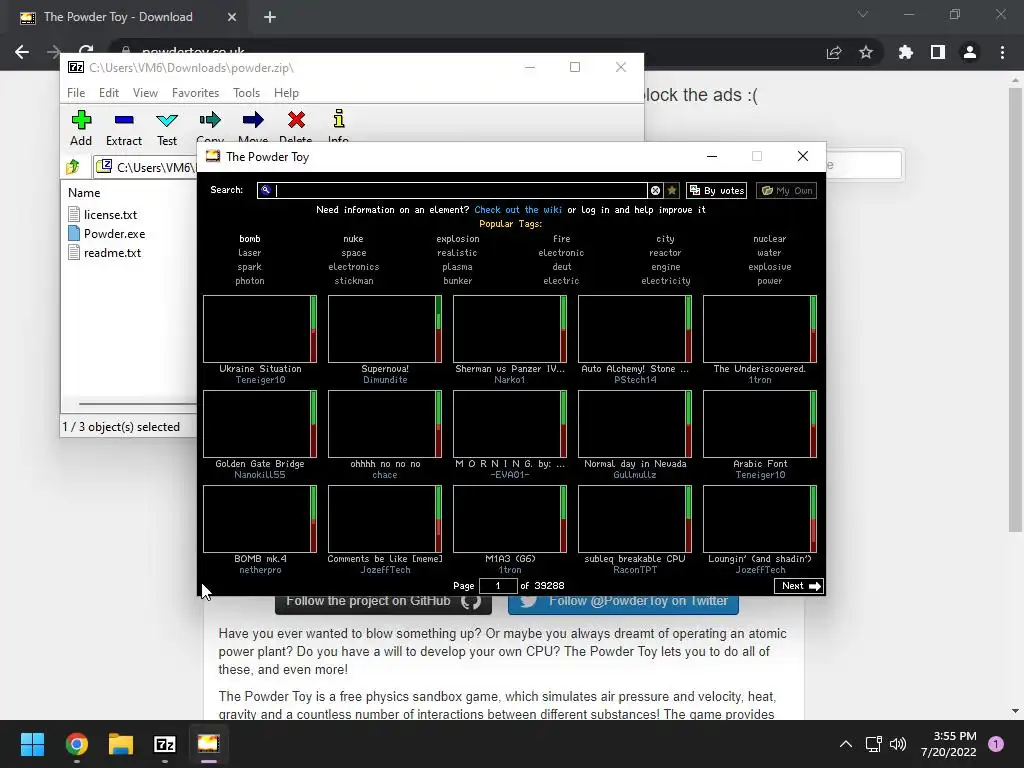Select the stickman tag
The height and width of the screenshot is (768, 1024).
point(353,281)
